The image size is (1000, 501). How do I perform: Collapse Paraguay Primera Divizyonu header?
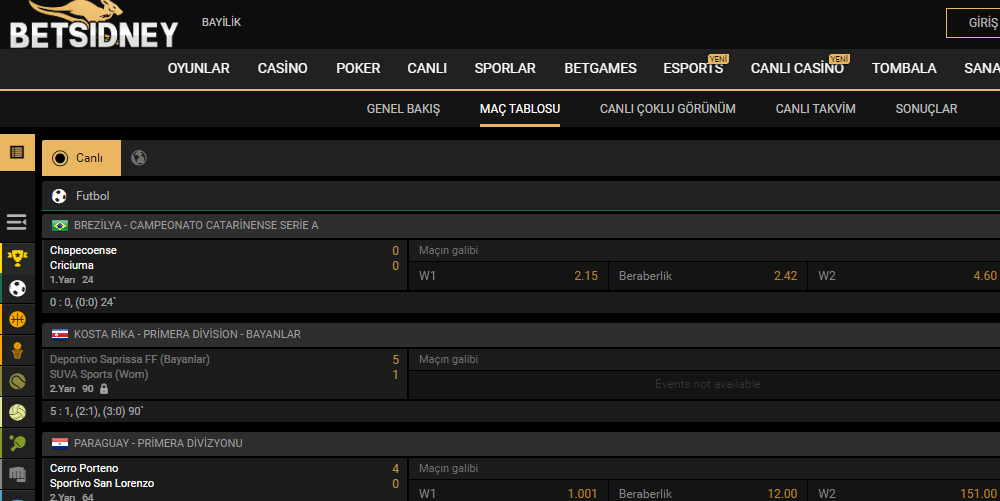tap(521, 443)
